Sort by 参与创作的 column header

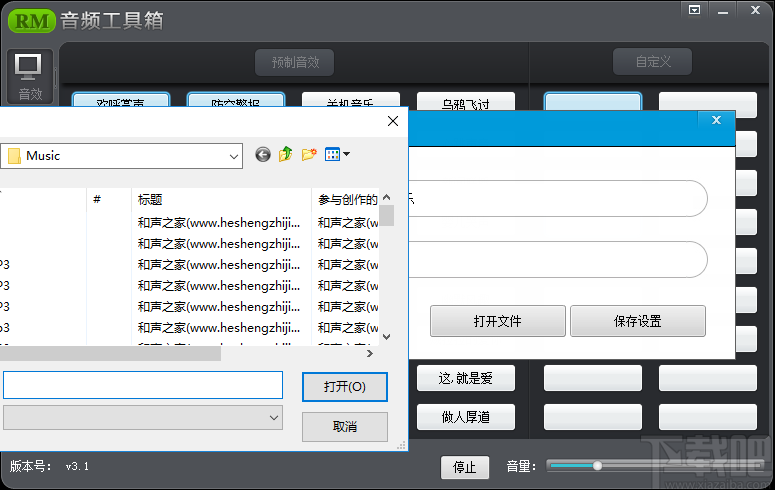pos(346,200)
